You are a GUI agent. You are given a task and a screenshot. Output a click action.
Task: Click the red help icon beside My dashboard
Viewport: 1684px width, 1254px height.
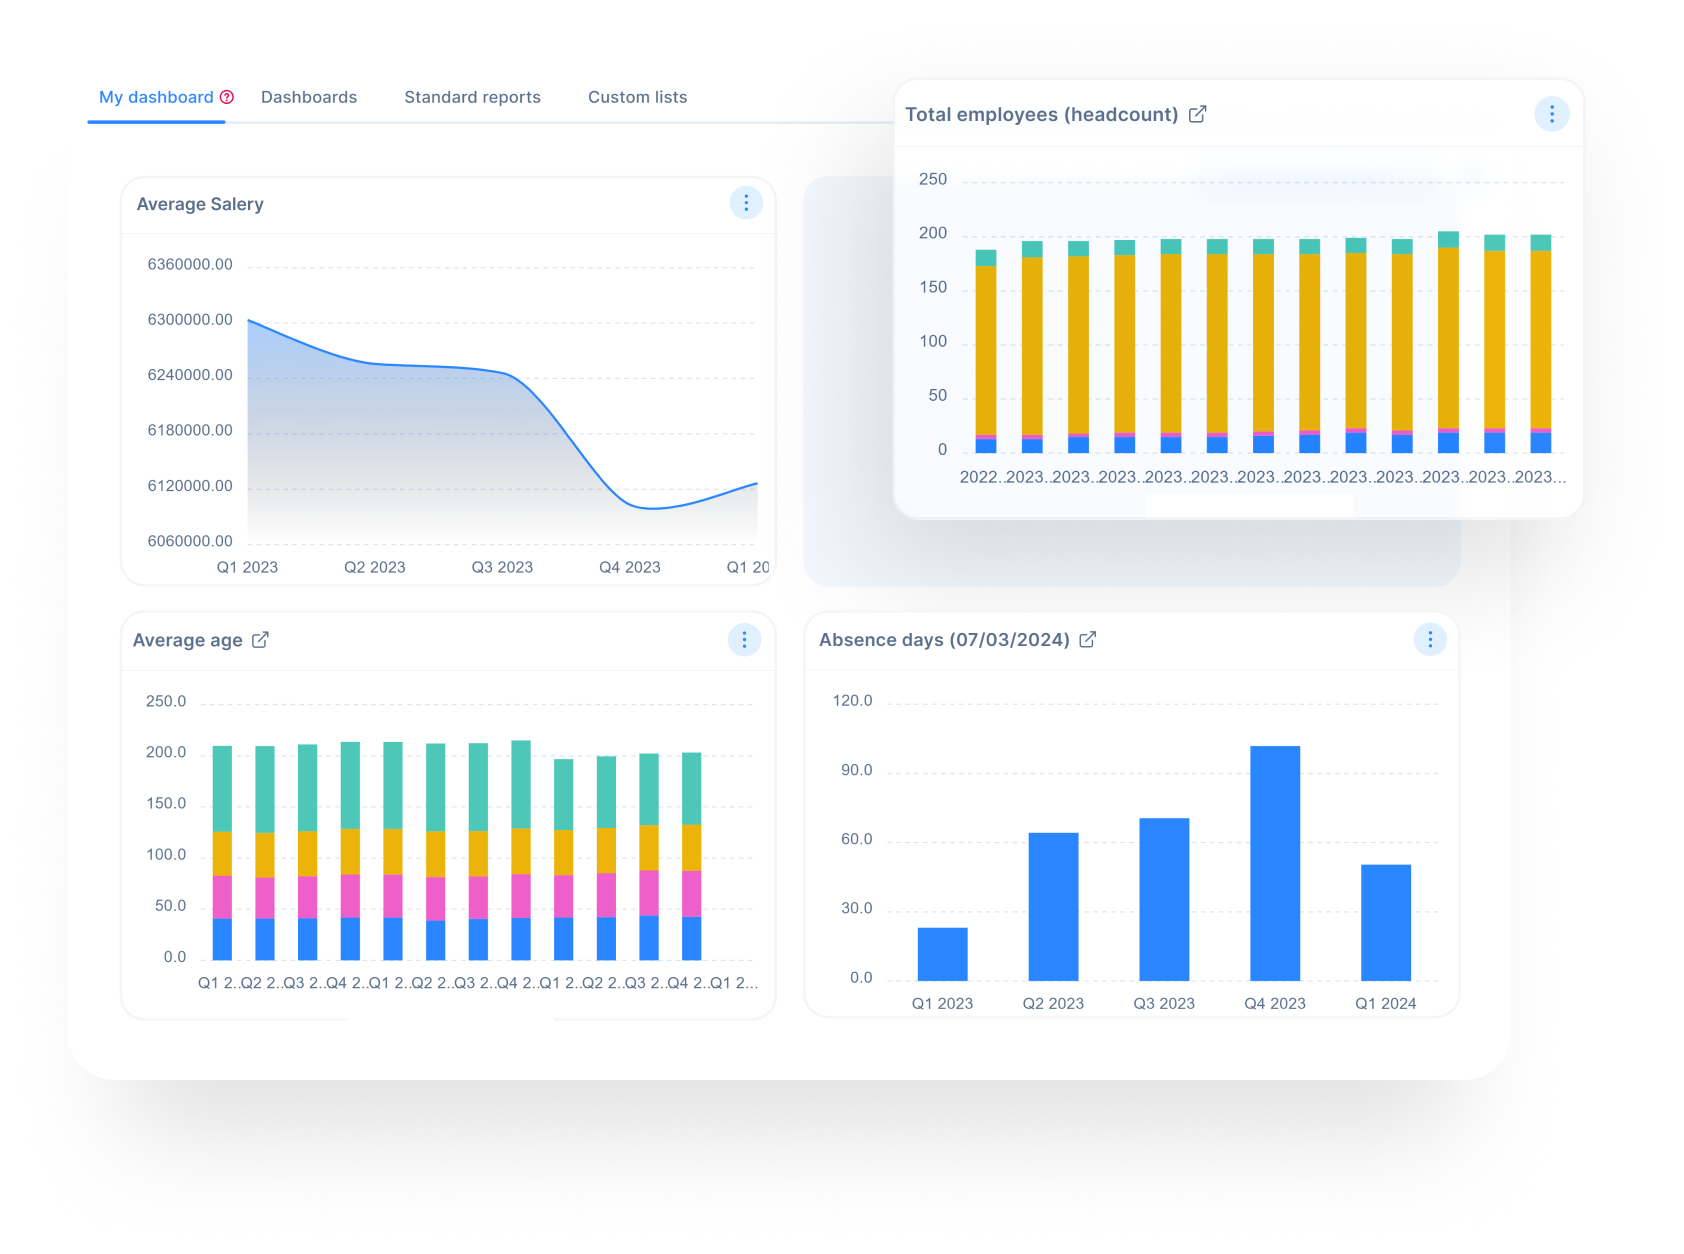click(x=227, y=97)
